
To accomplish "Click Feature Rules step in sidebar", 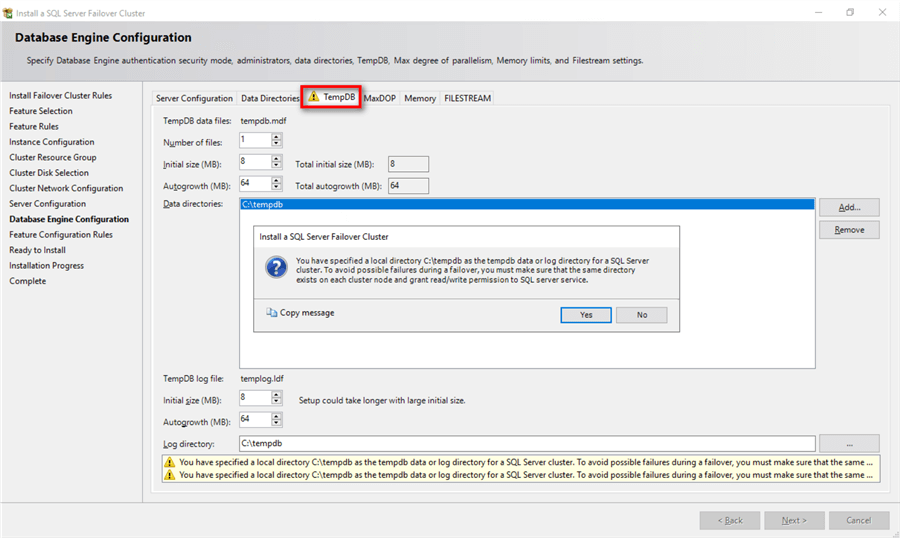I will [34, 126].
